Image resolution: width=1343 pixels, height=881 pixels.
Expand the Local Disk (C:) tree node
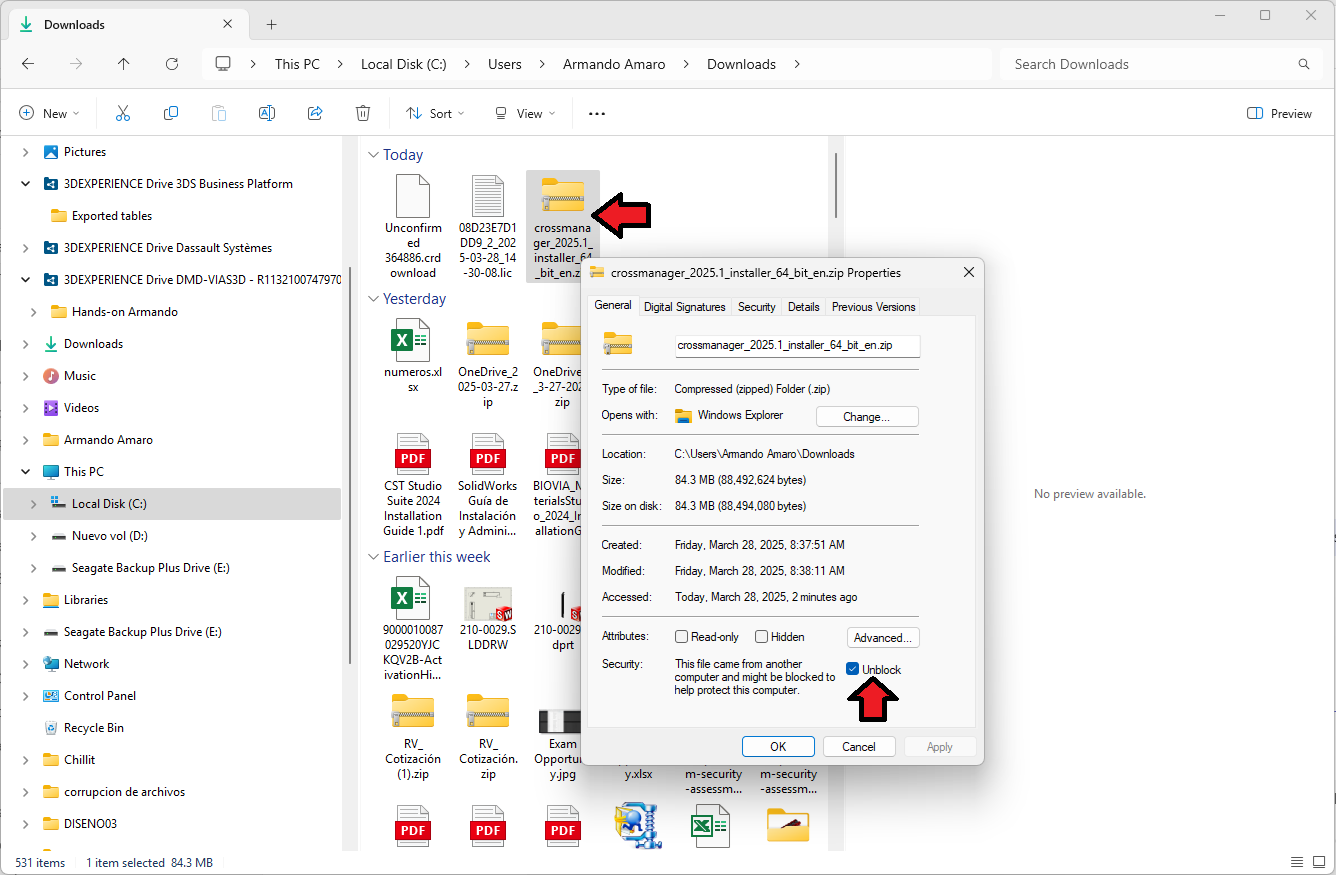tap(34, 504)
